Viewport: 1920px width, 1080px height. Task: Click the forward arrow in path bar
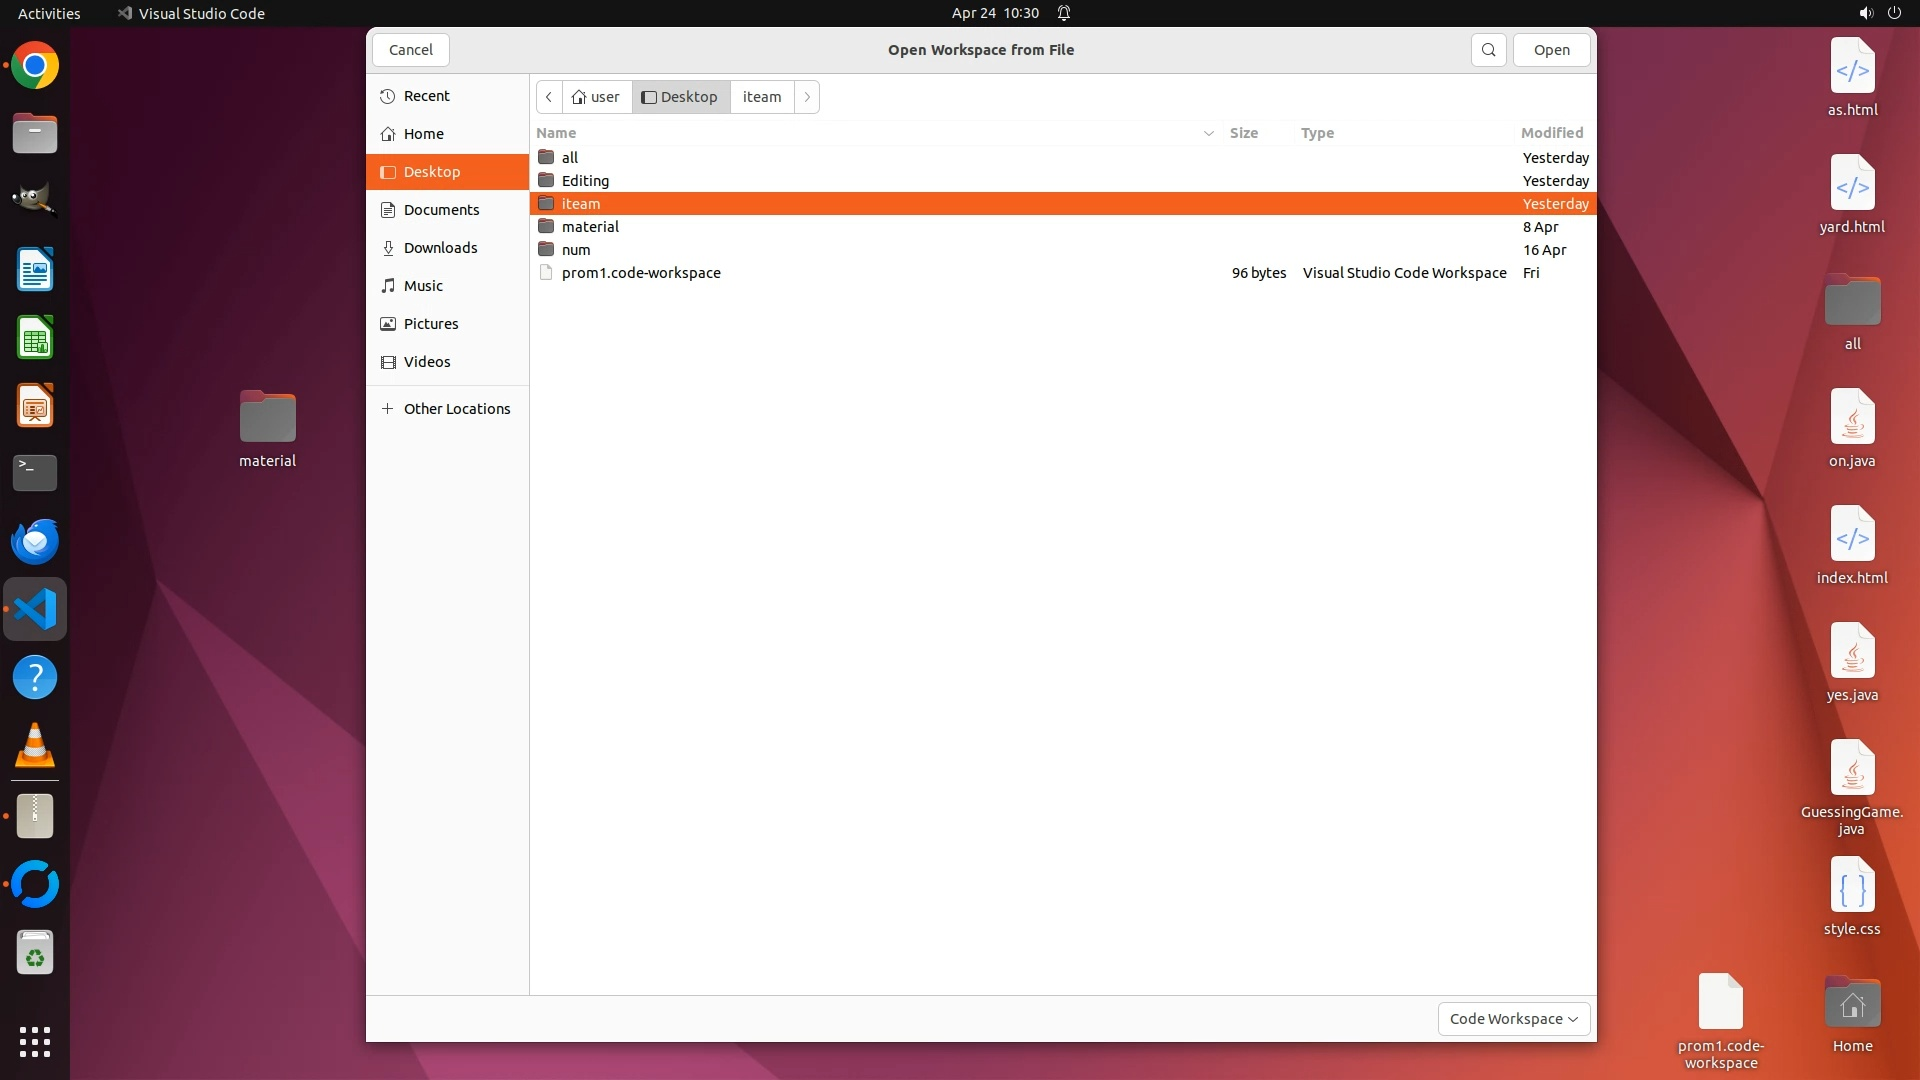point(807,97)
